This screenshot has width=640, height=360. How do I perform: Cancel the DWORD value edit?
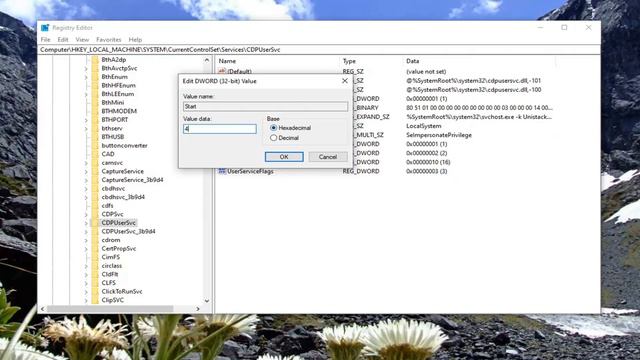(328, 157)
